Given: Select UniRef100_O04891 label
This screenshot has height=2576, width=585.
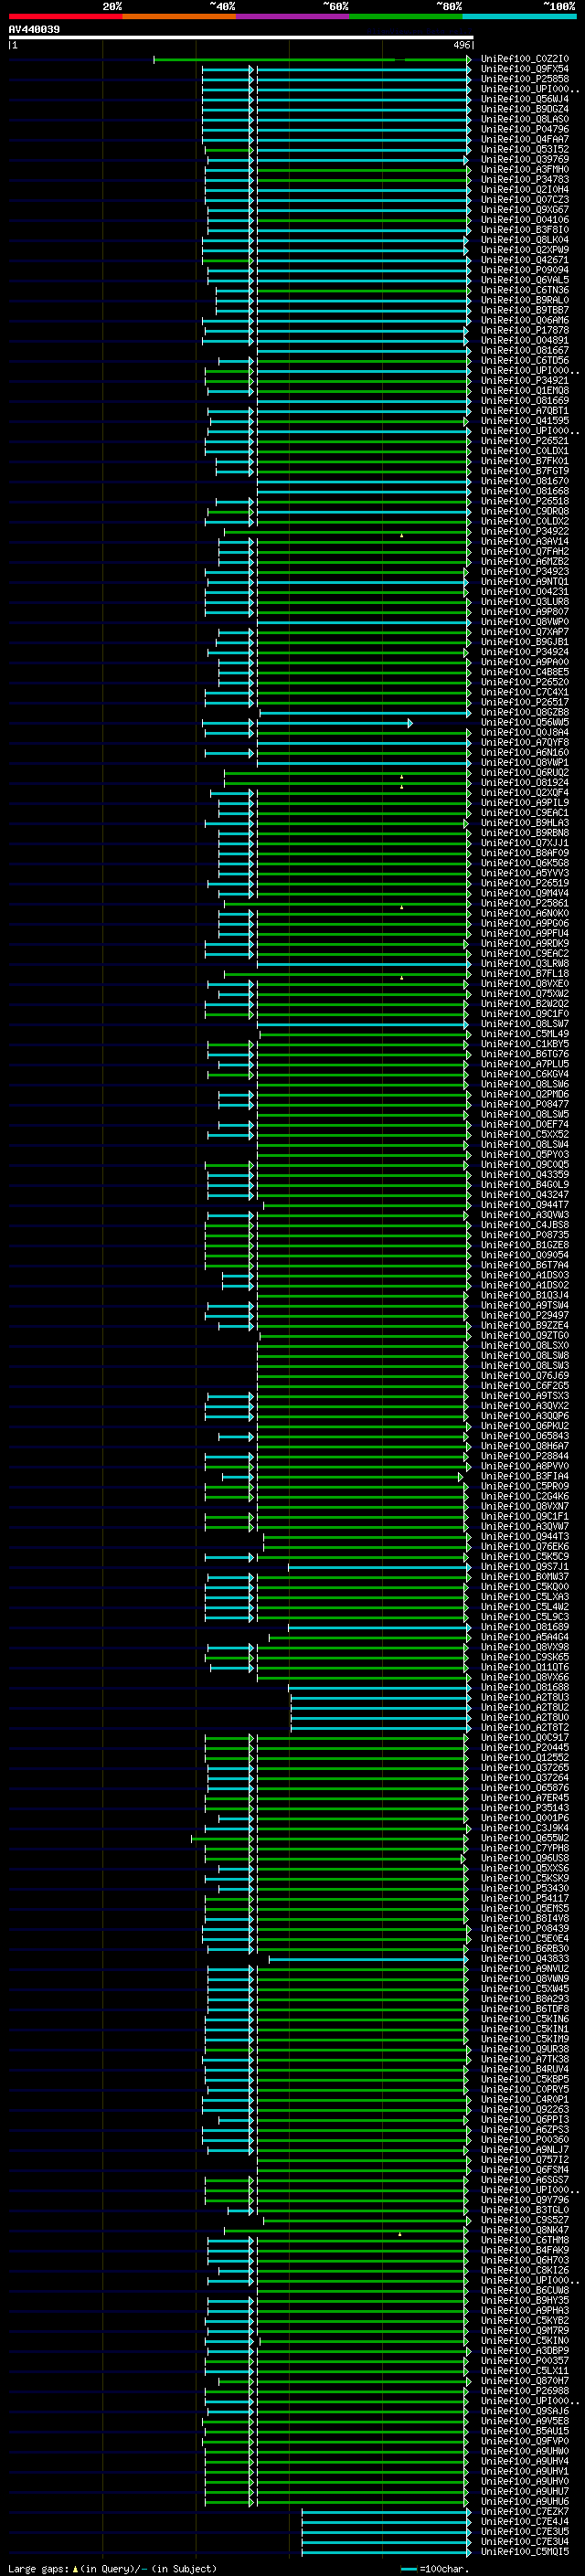Looking at the screenshot, I should [525, 340].
